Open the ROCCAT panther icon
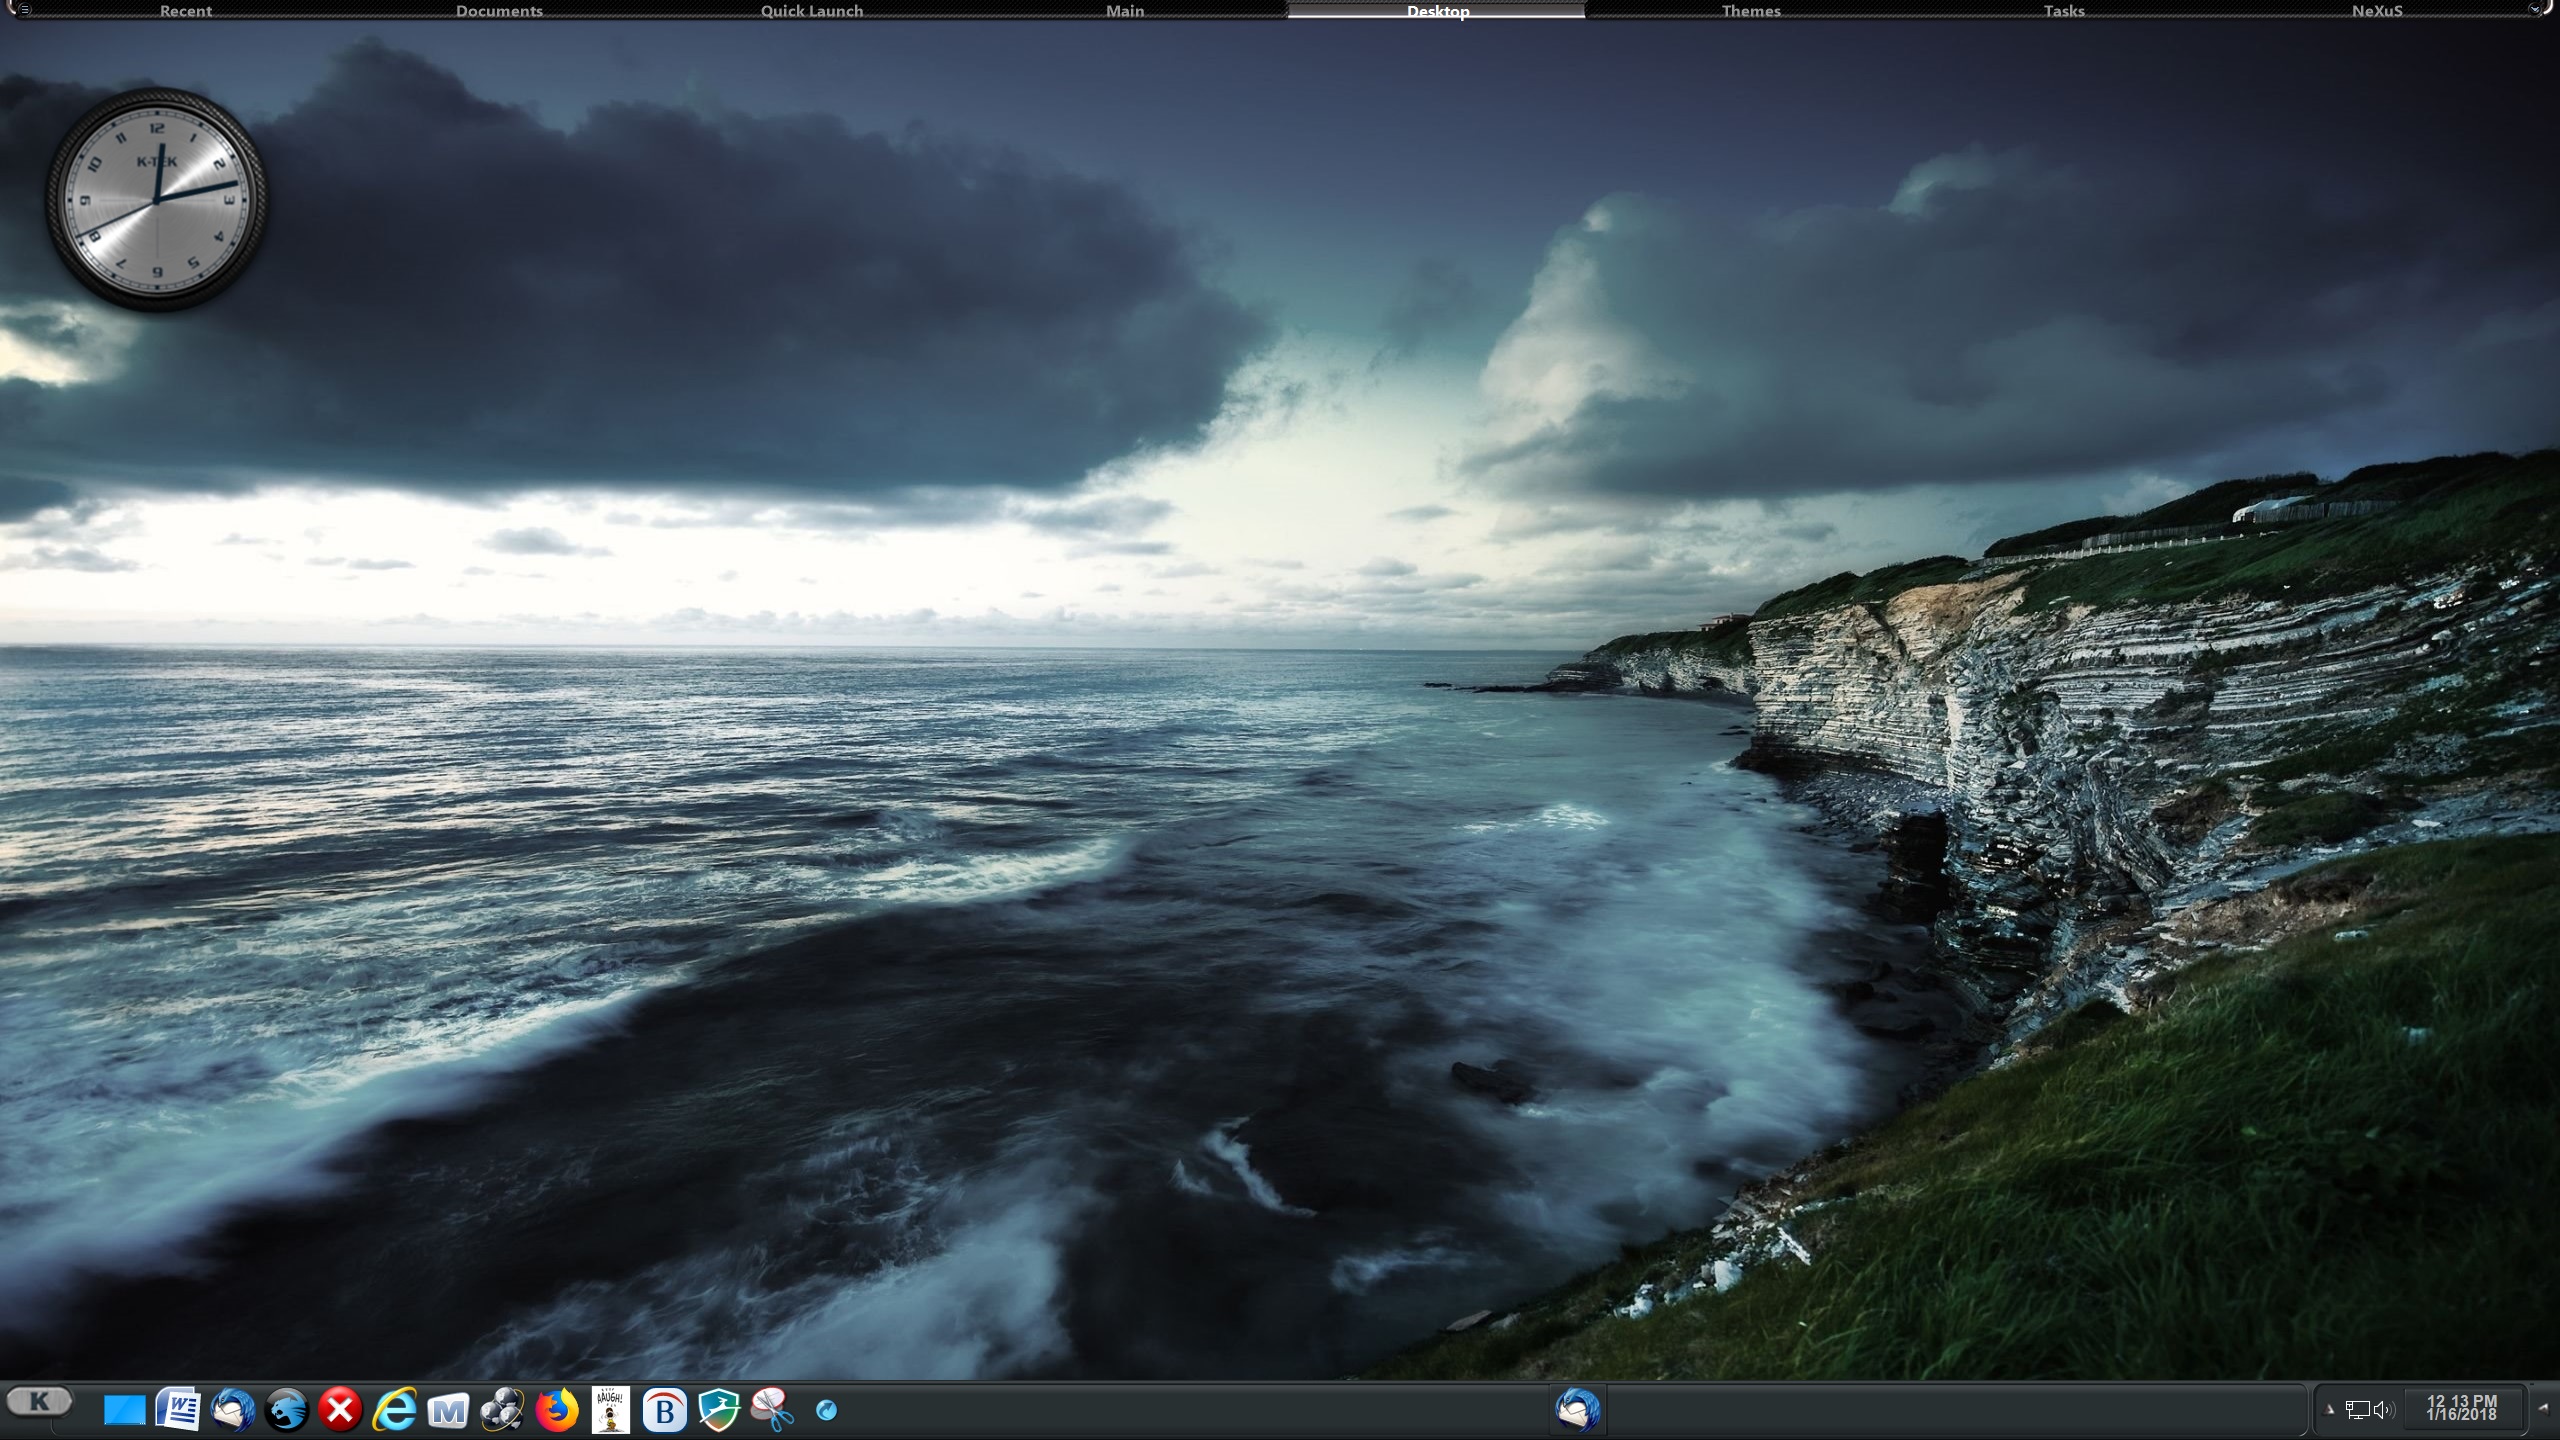 pos(286,1410)
